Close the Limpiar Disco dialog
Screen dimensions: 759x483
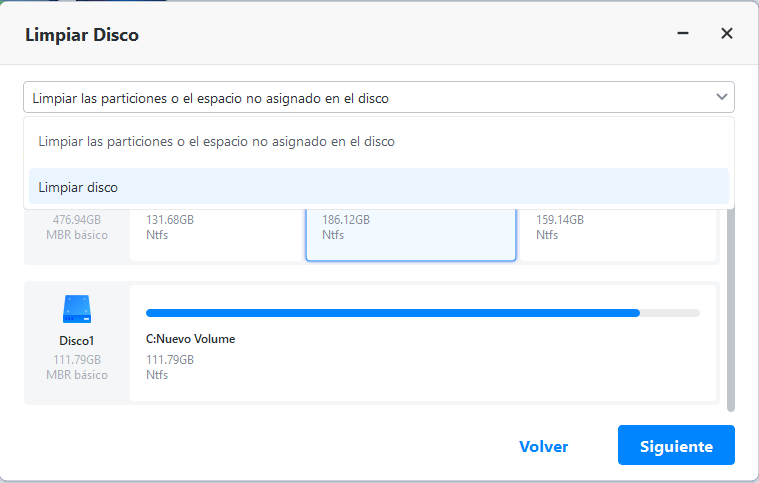tap(727, 34)
